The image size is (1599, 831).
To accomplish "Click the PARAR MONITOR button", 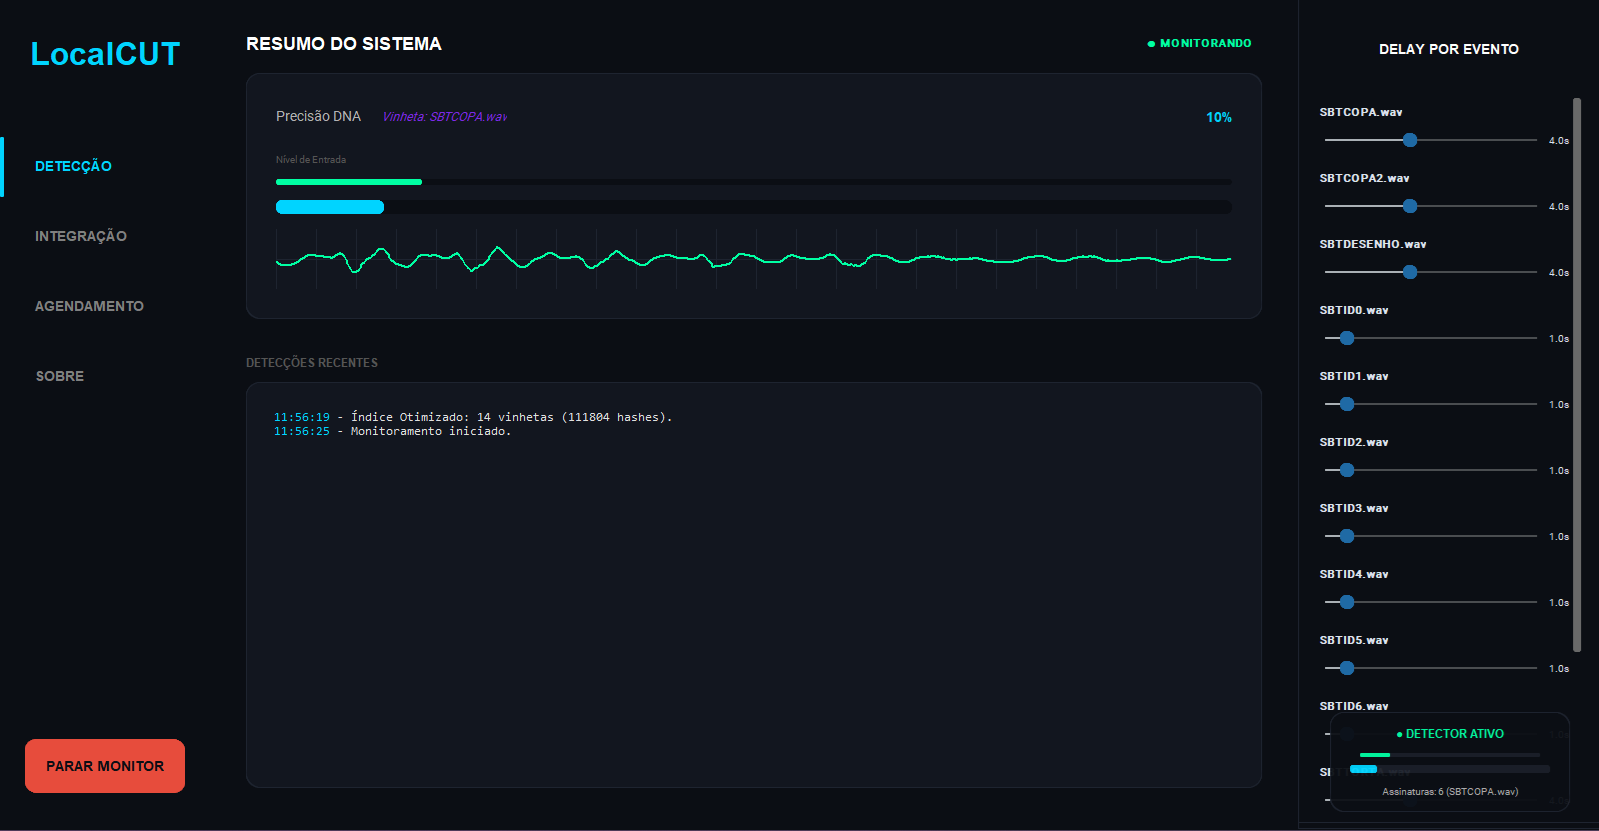I will coord(105,766).
